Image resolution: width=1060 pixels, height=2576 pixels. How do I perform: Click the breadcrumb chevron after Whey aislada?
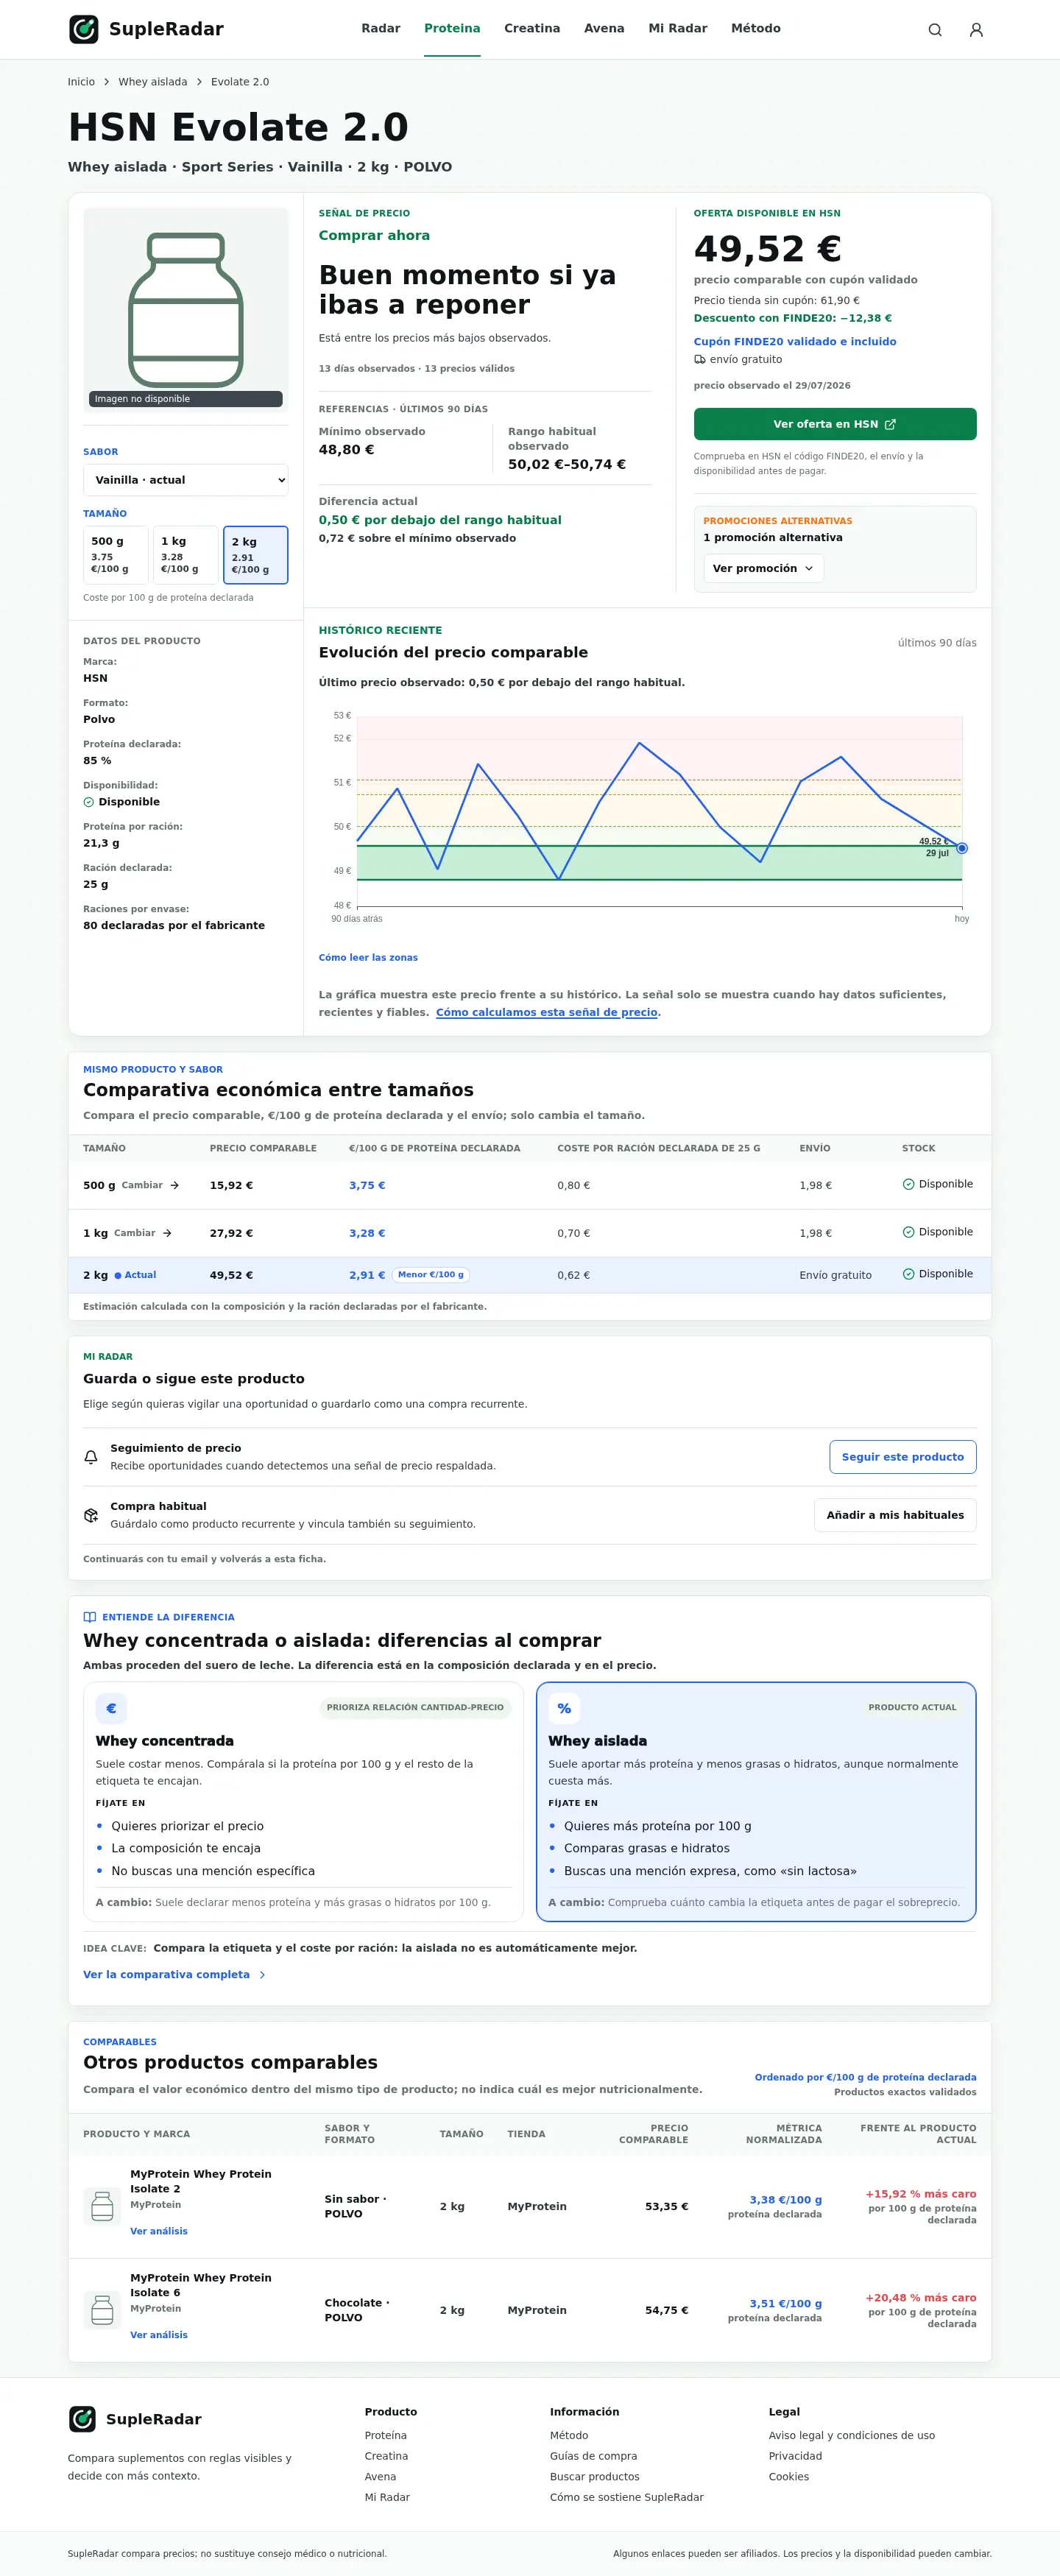click(199, 82)
